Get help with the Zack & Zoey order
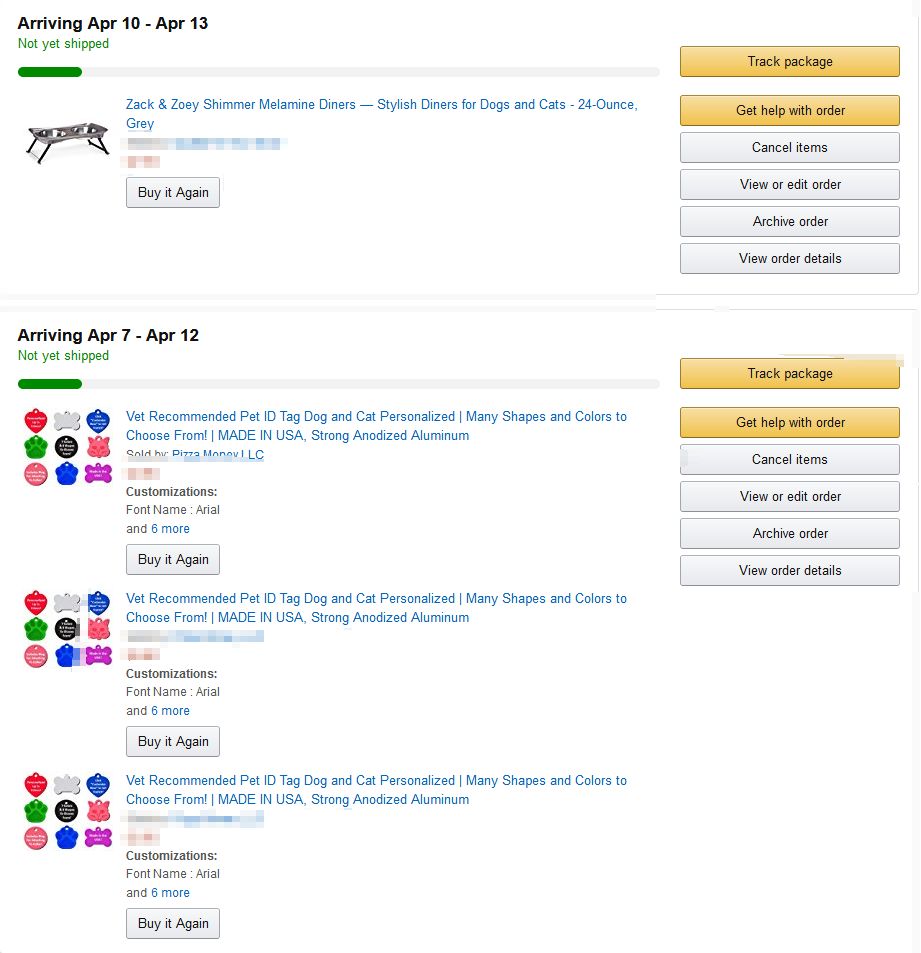921x953 pixels. click(790, 111)
